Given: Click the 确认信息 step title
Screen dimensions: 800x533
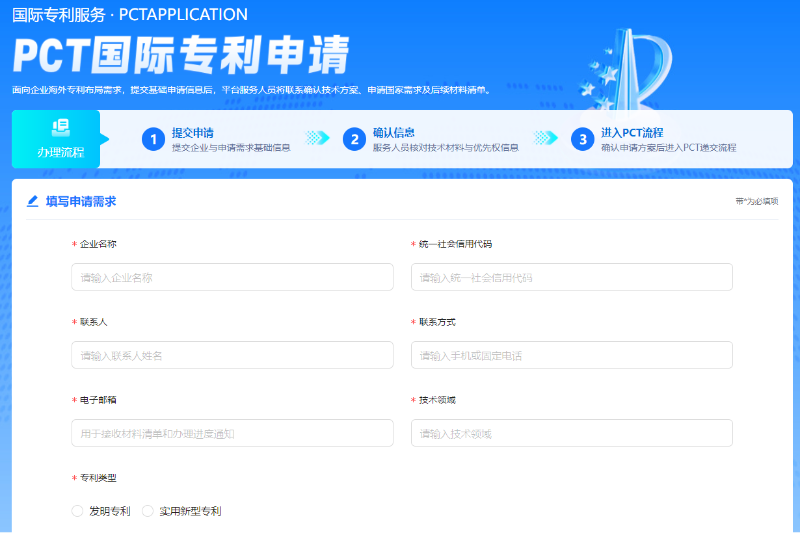Looking at the screenshot, I should pos(393,133).
